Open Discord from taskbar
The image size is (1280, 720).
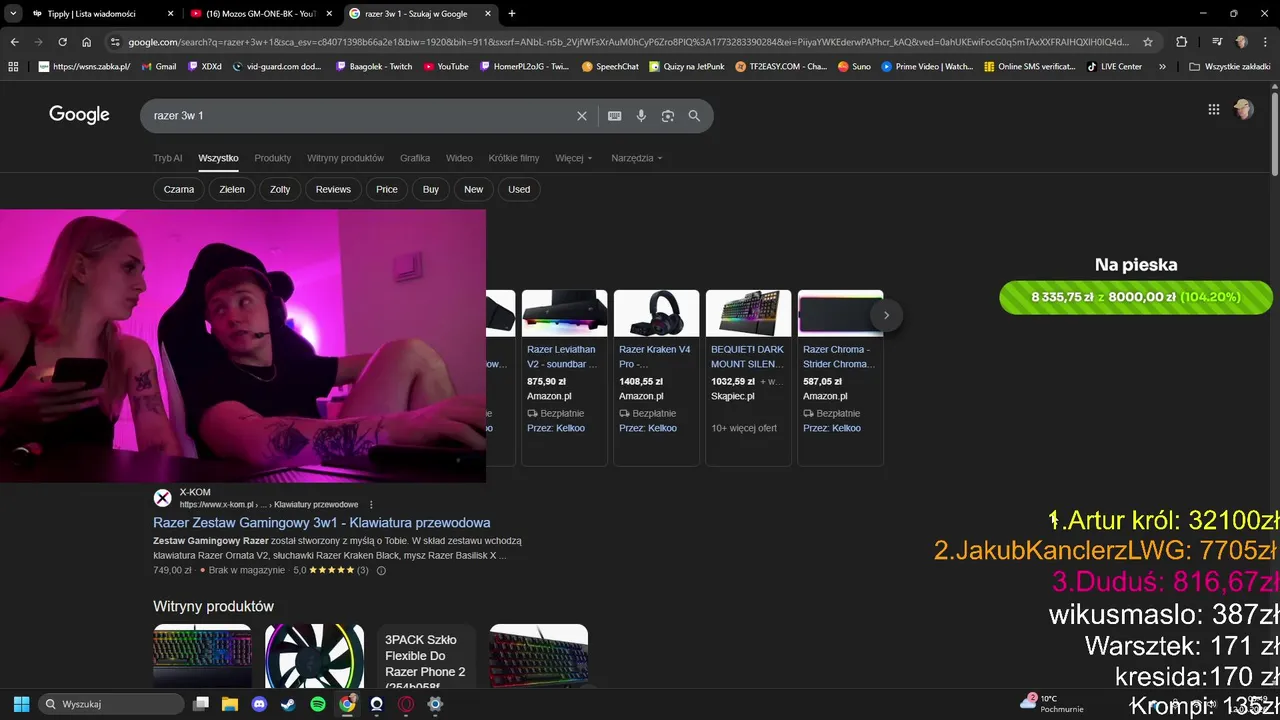pos(259,704)
